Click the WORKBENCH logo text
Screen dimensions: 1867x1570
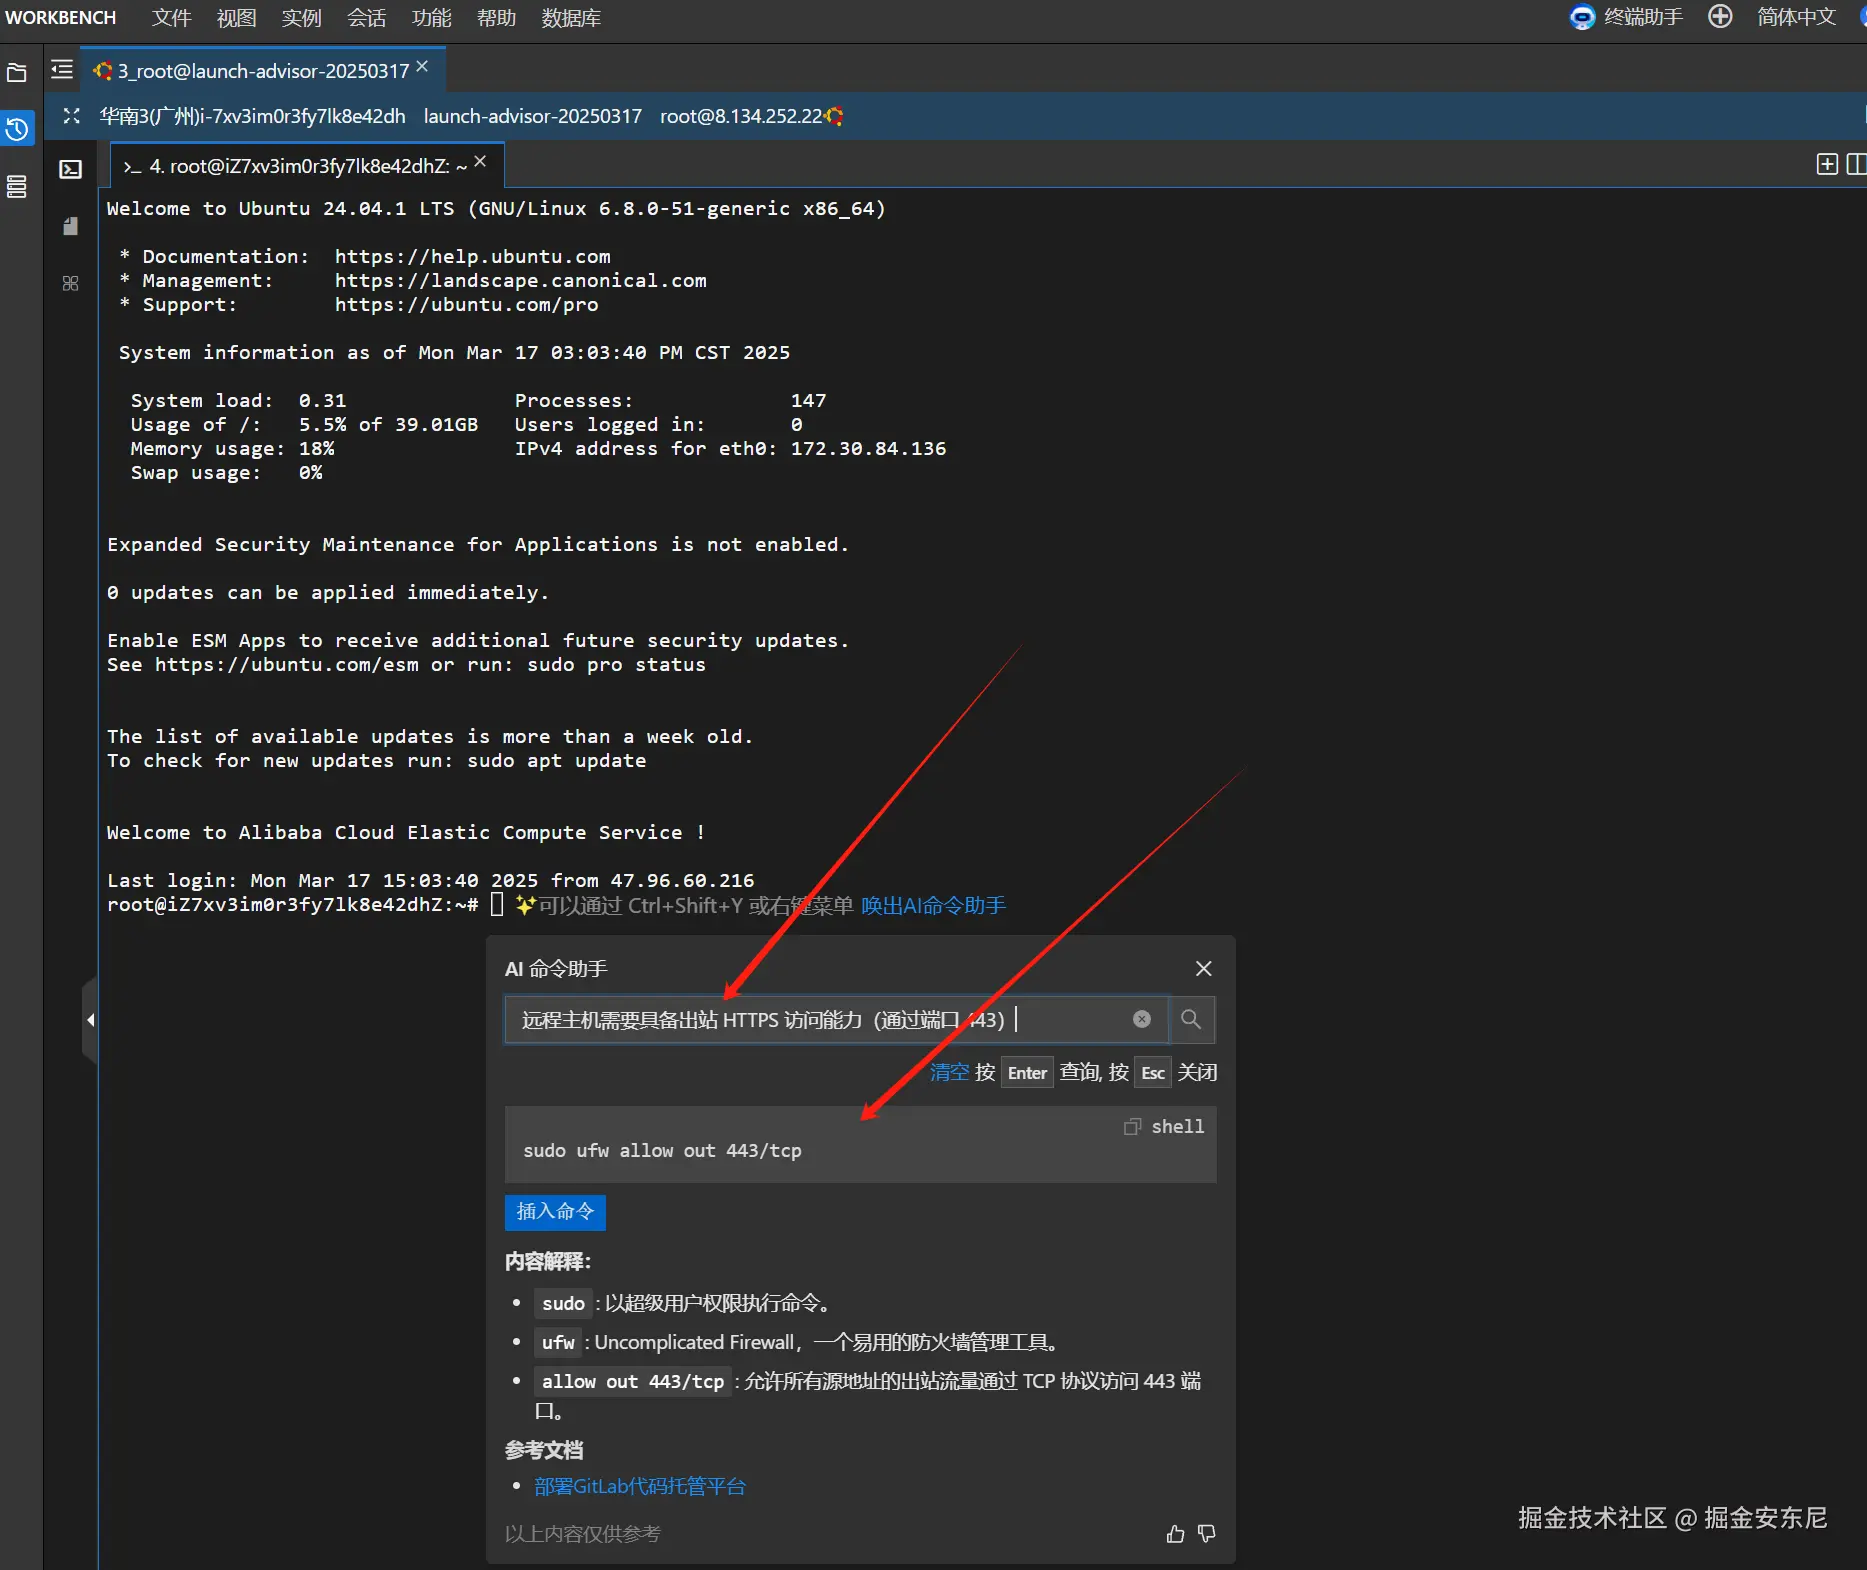click(61, 18)
